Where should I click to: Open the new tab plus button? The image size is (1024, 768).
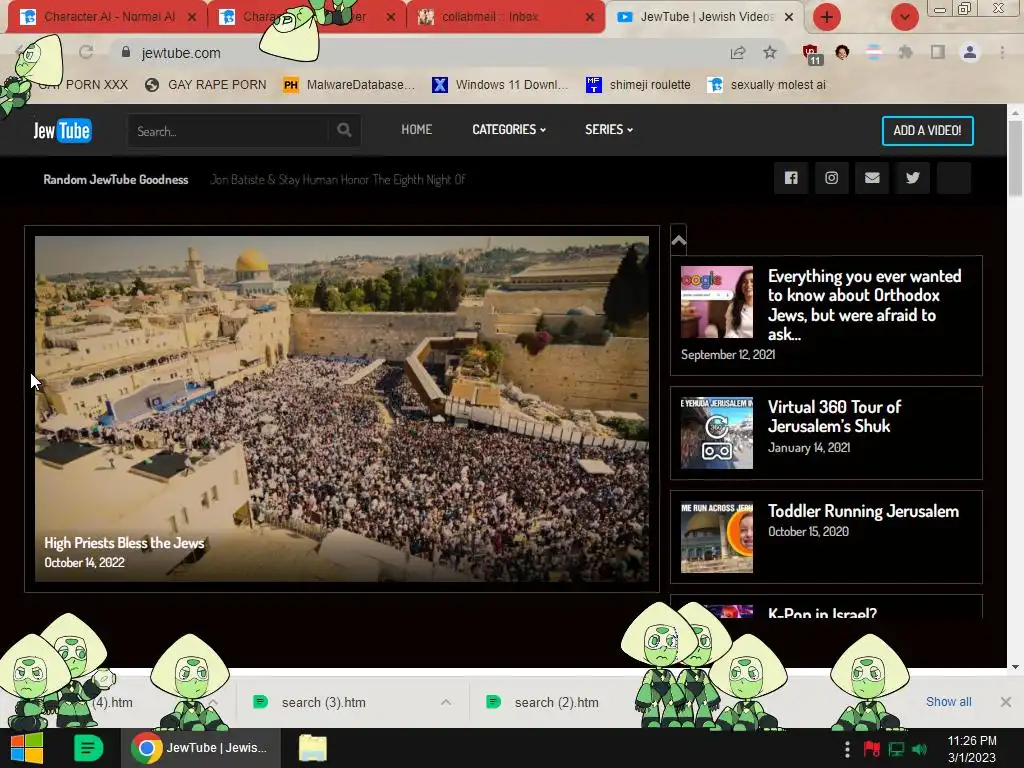827,17
